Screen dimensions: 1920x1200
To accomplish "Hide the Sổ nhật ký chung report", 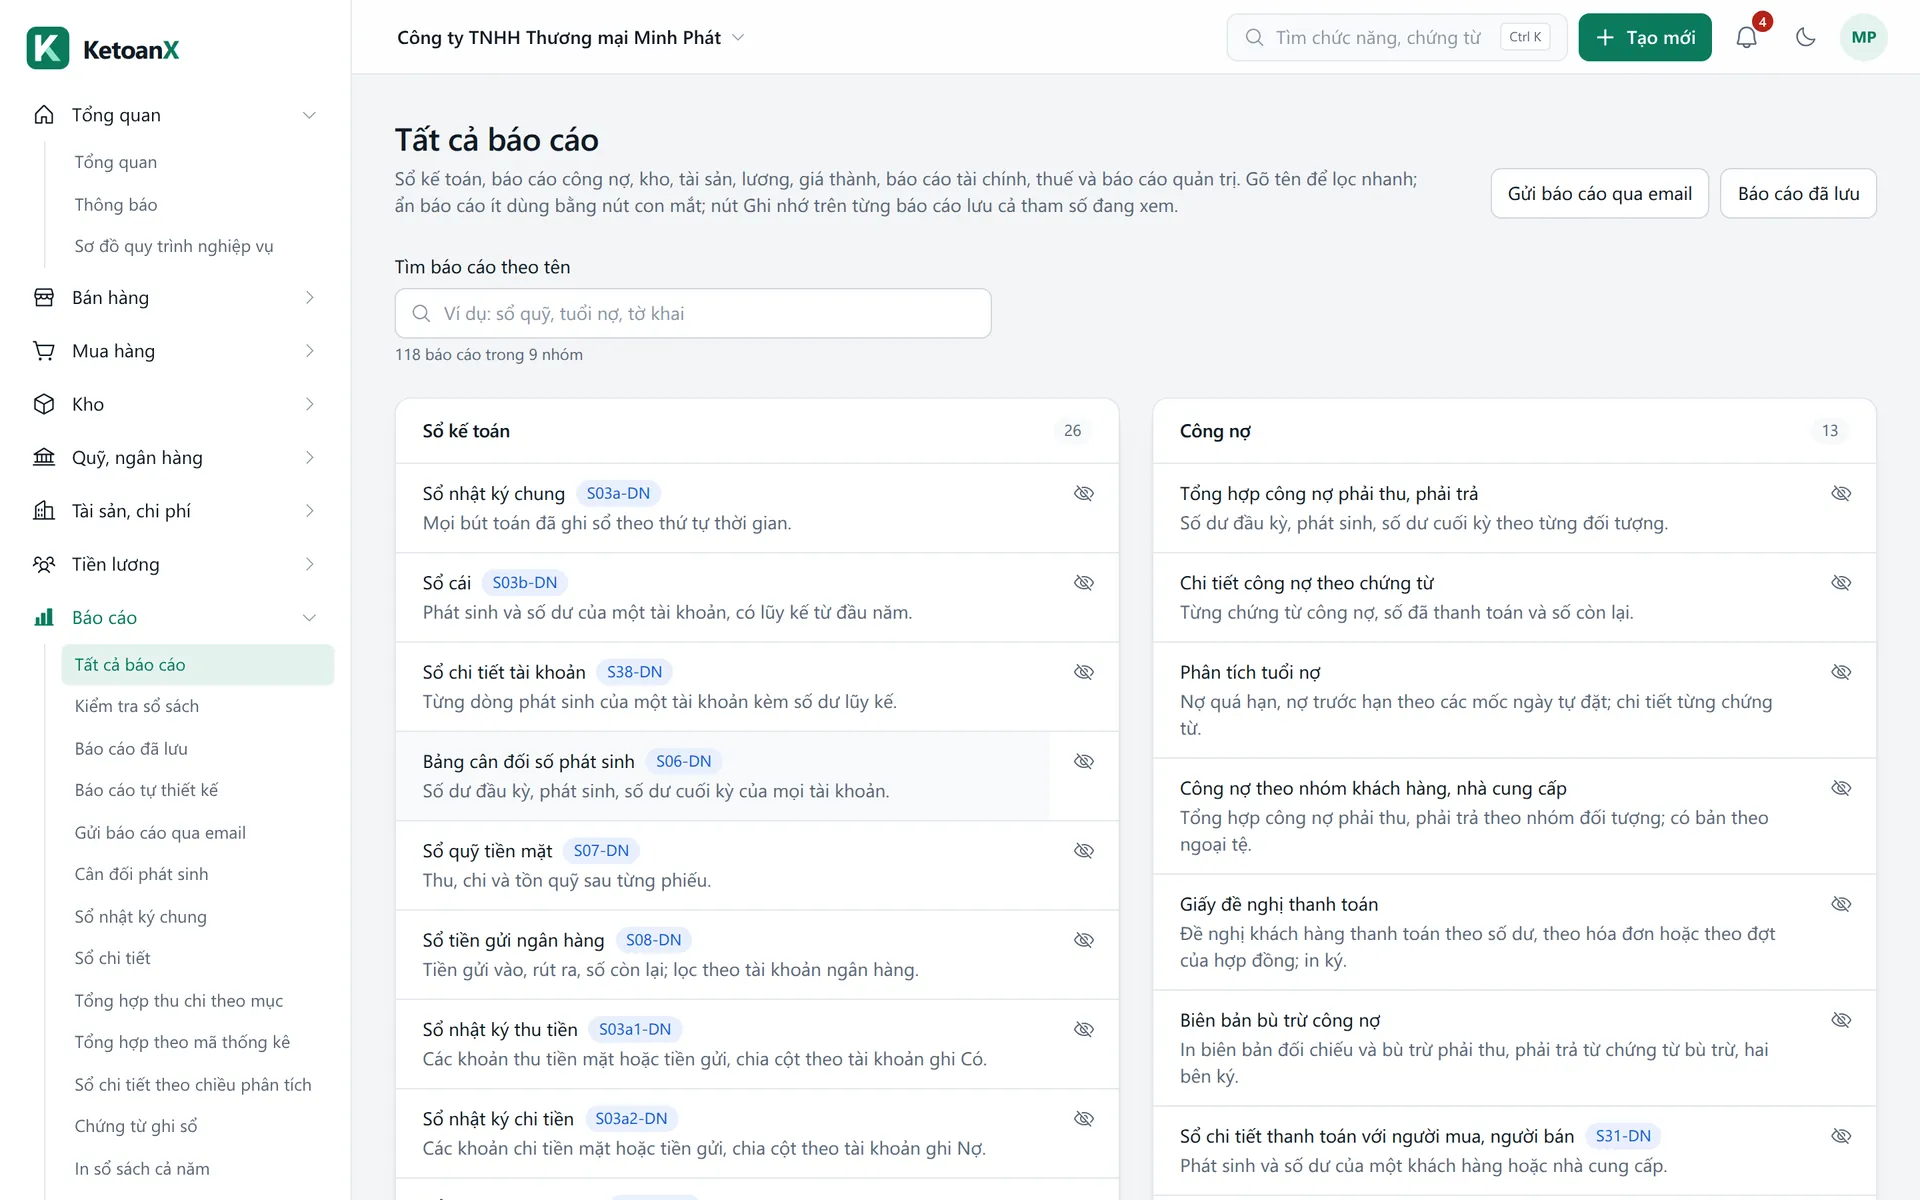I will click(1083, 493).
